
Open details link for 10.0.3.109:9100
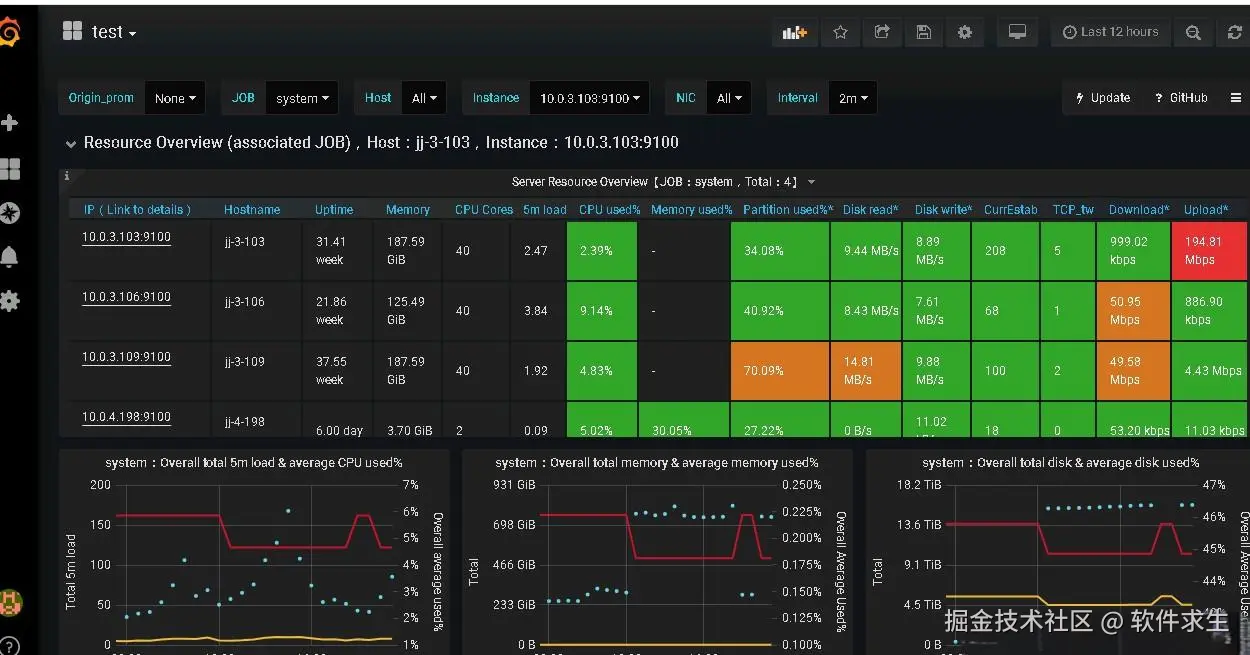pyautogui.click(x=126, y=357)
